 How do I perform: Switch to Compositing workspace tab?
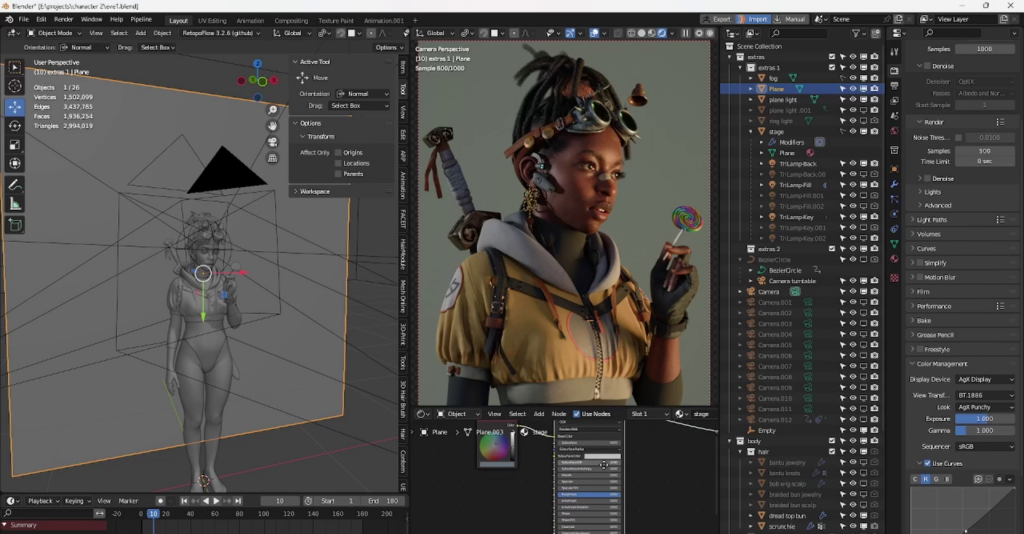[x=291, y=21]
